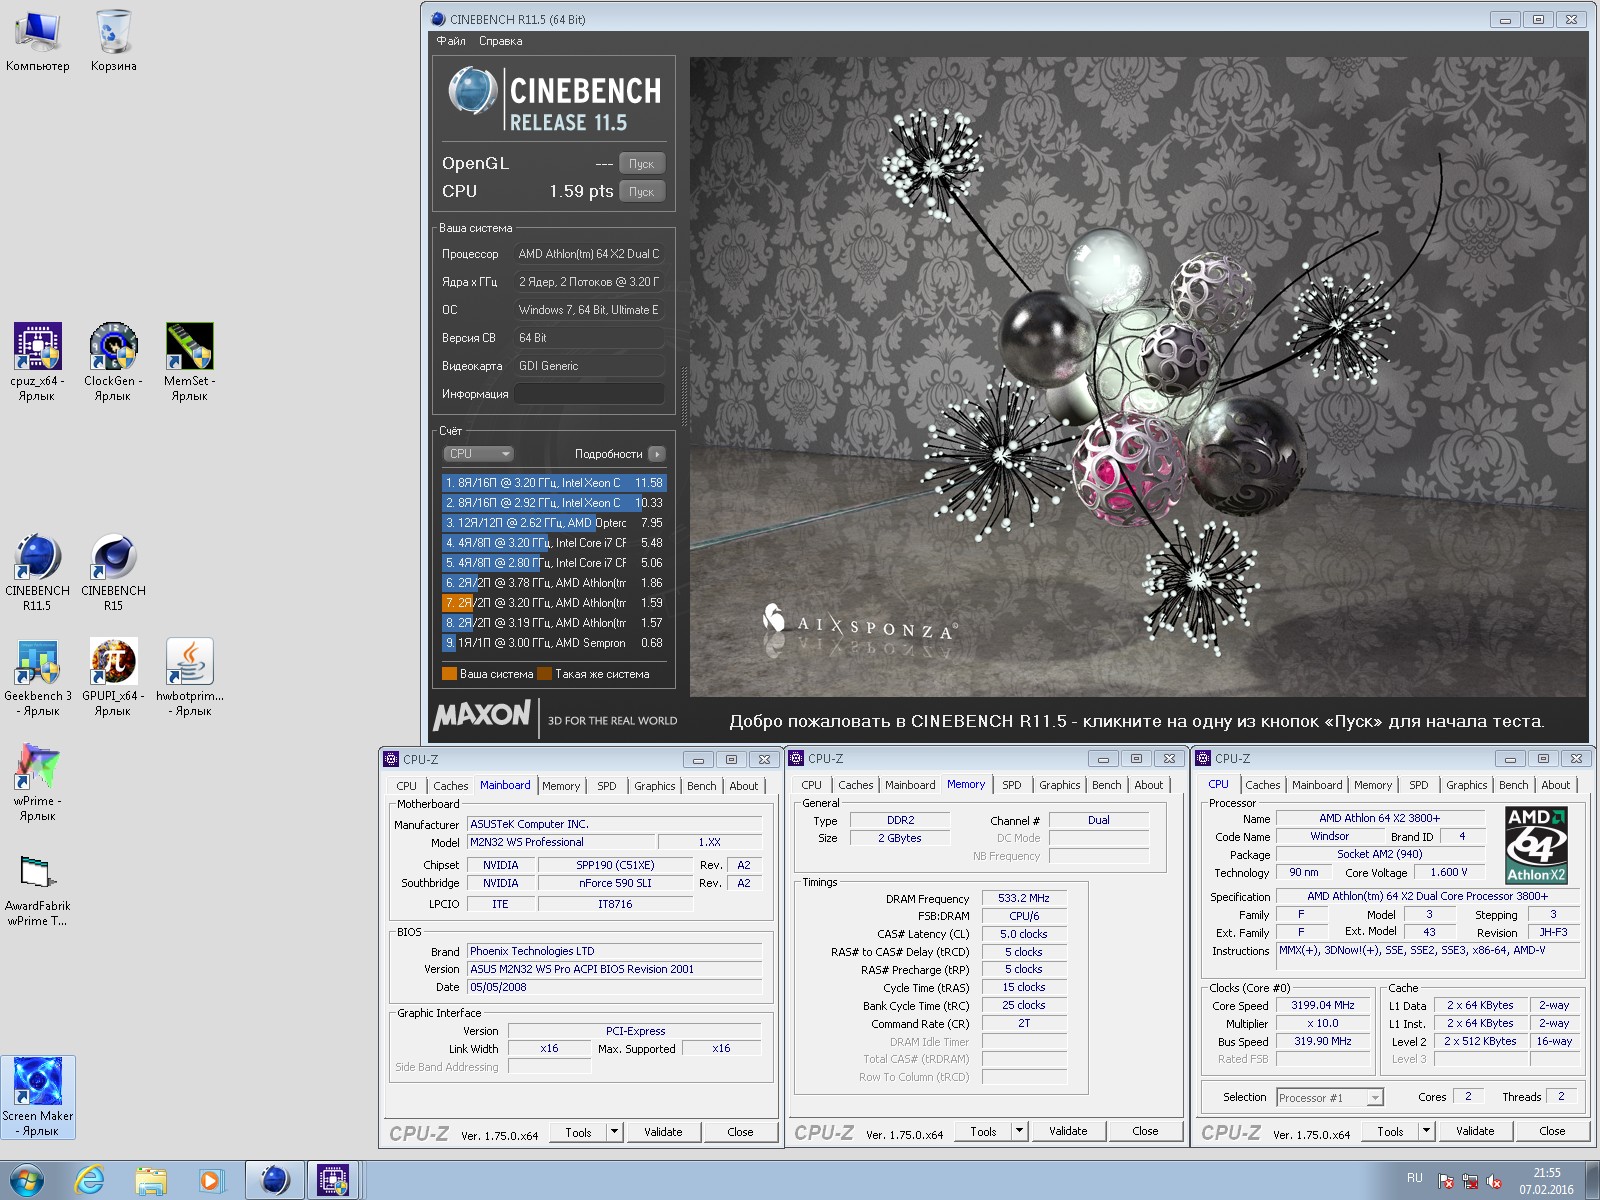Select the hwbotprime Java shortcut icon
The height and width of the screenshot is (1200, 1600).
[x=189, y=677]
